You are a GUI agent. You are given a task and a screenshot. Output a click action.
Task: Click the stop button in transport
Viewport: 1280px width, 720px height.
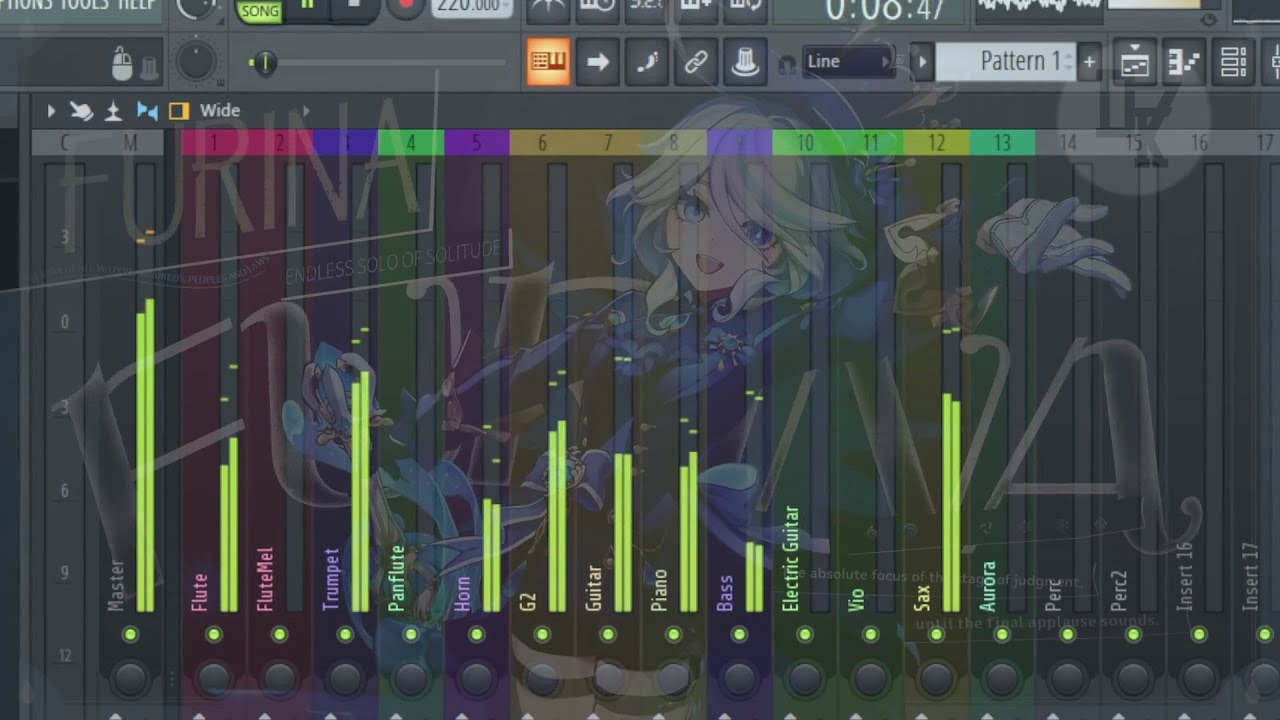click(354, 6)
